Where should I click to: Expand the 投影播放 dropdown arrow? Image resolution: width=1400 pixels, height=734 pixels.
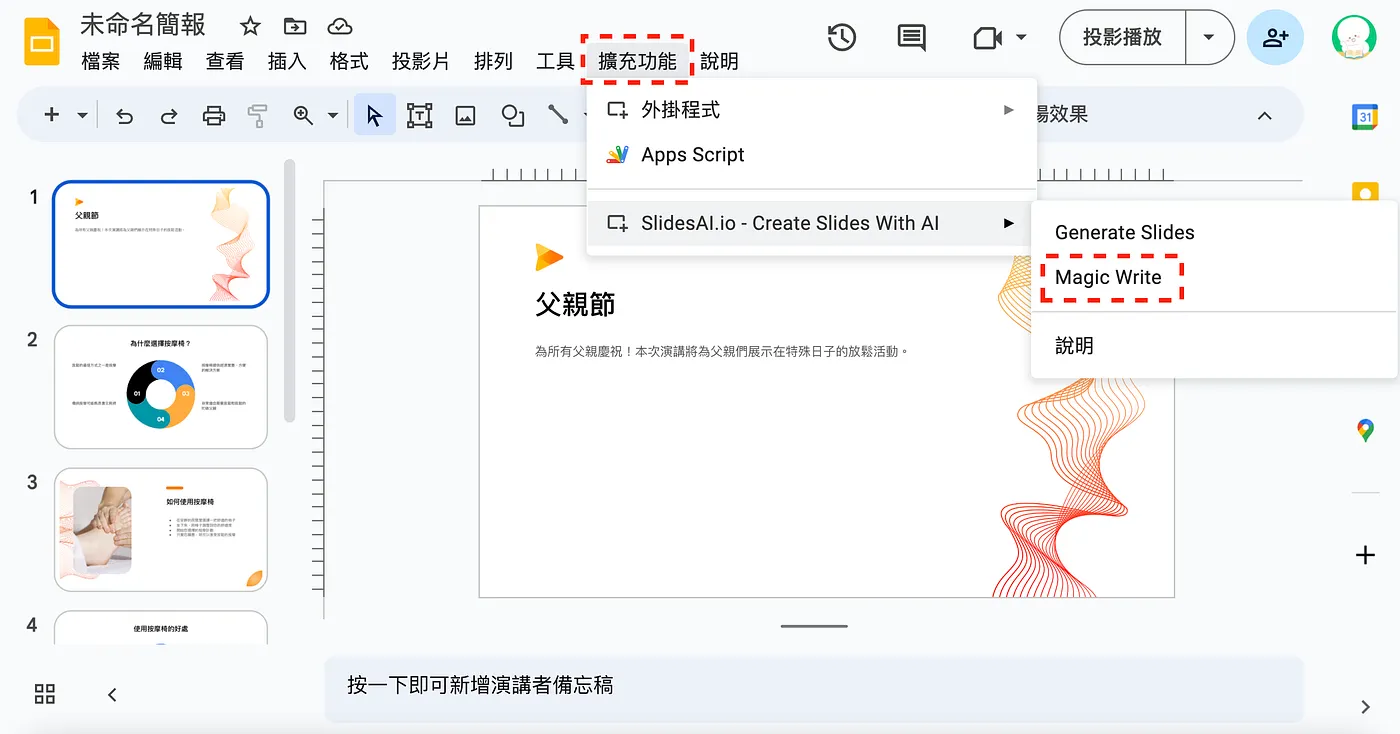(1209, 38)
